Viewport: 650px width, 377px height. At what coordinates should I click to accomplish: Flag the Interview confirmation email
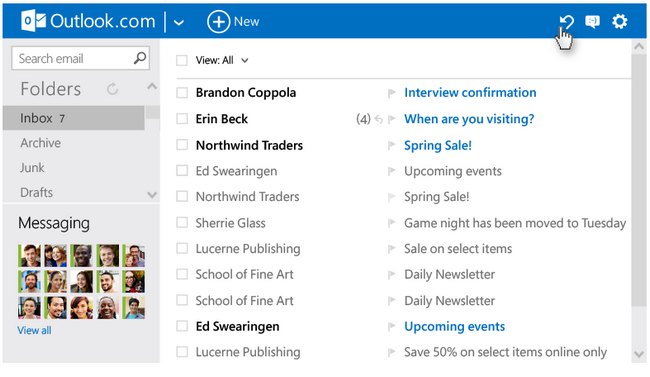coord(391,93)
